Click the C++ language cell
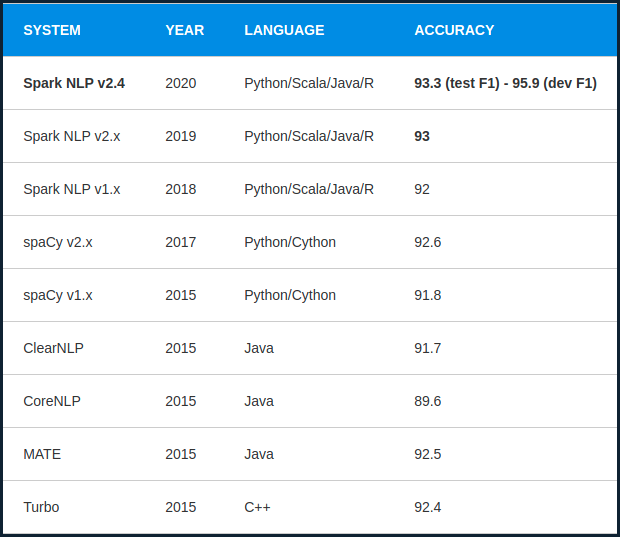Image resolution: width=620 pixels, height=537 pixels. tap(257, 507)
